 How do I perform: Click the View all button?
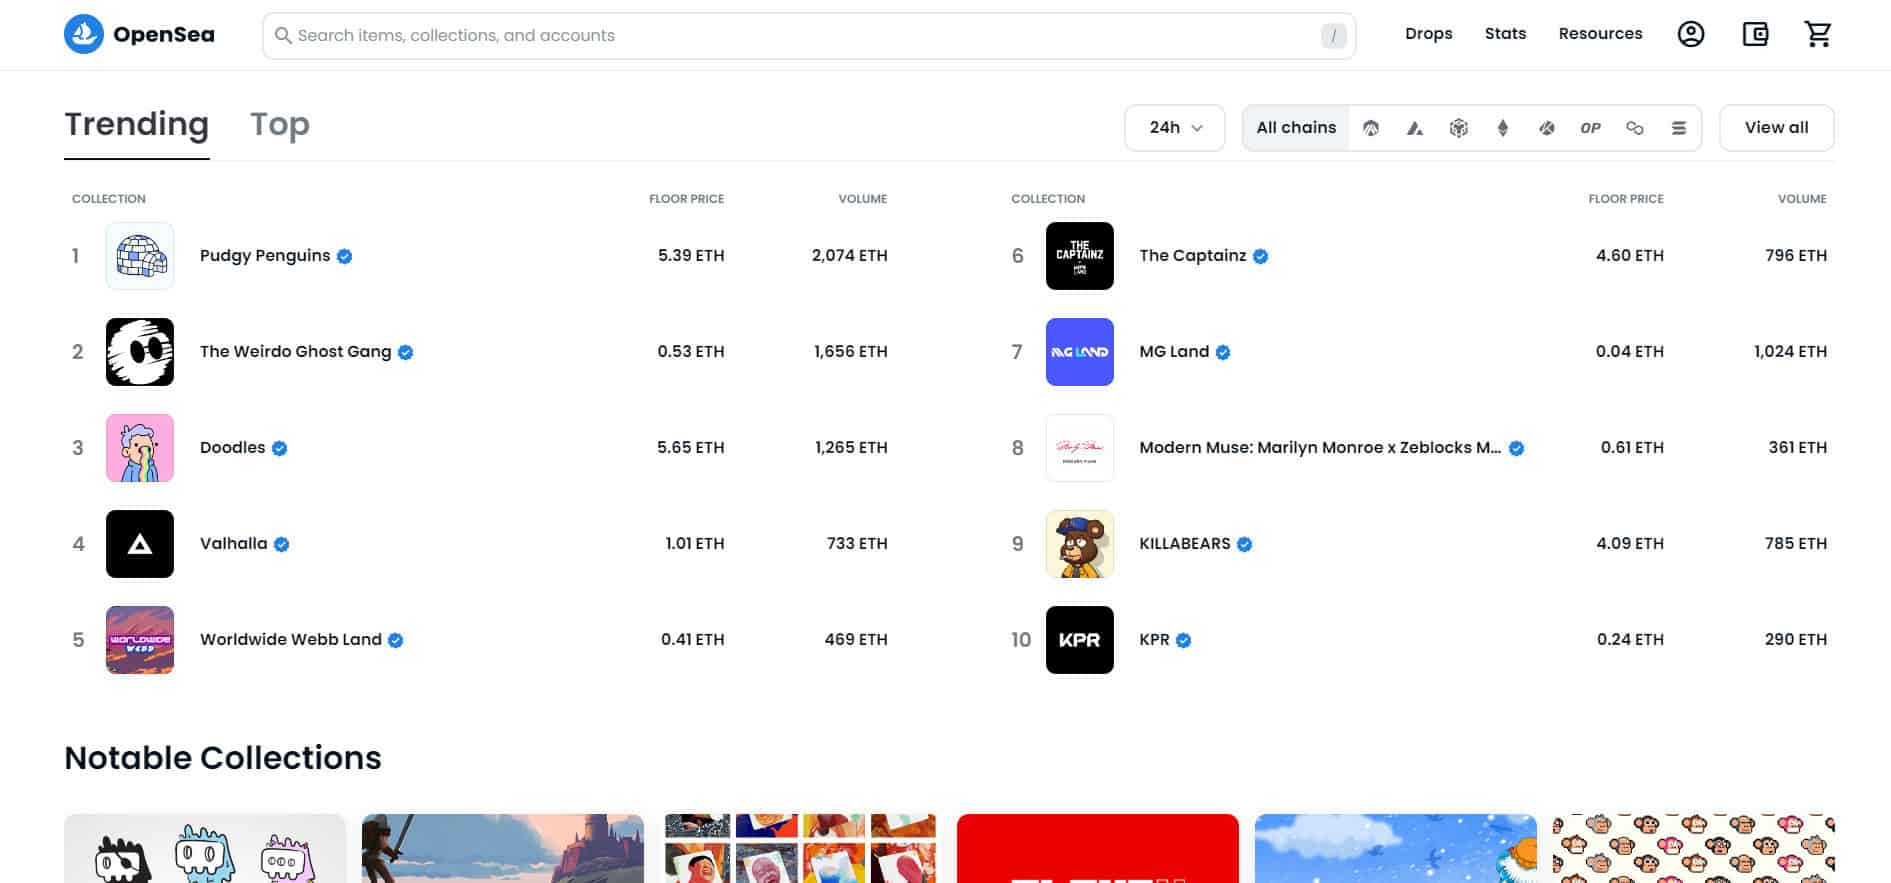(1776, 128)
